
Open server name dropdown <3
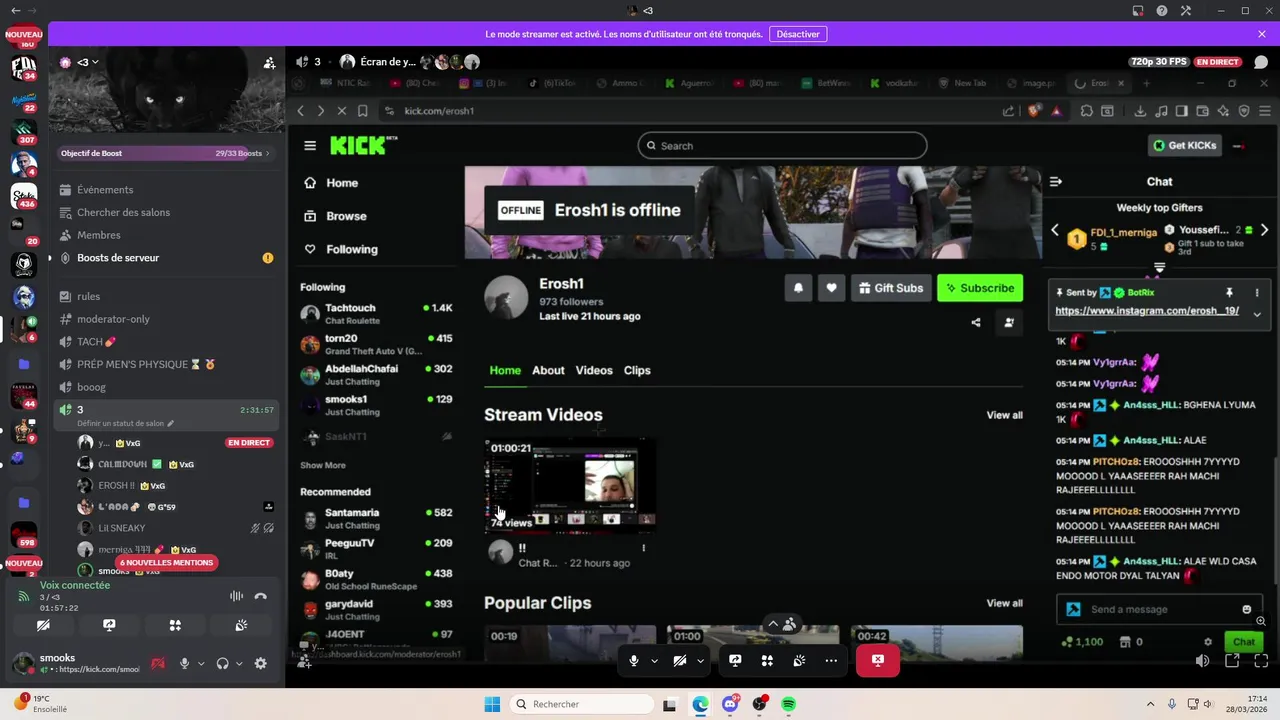[88, 62]
